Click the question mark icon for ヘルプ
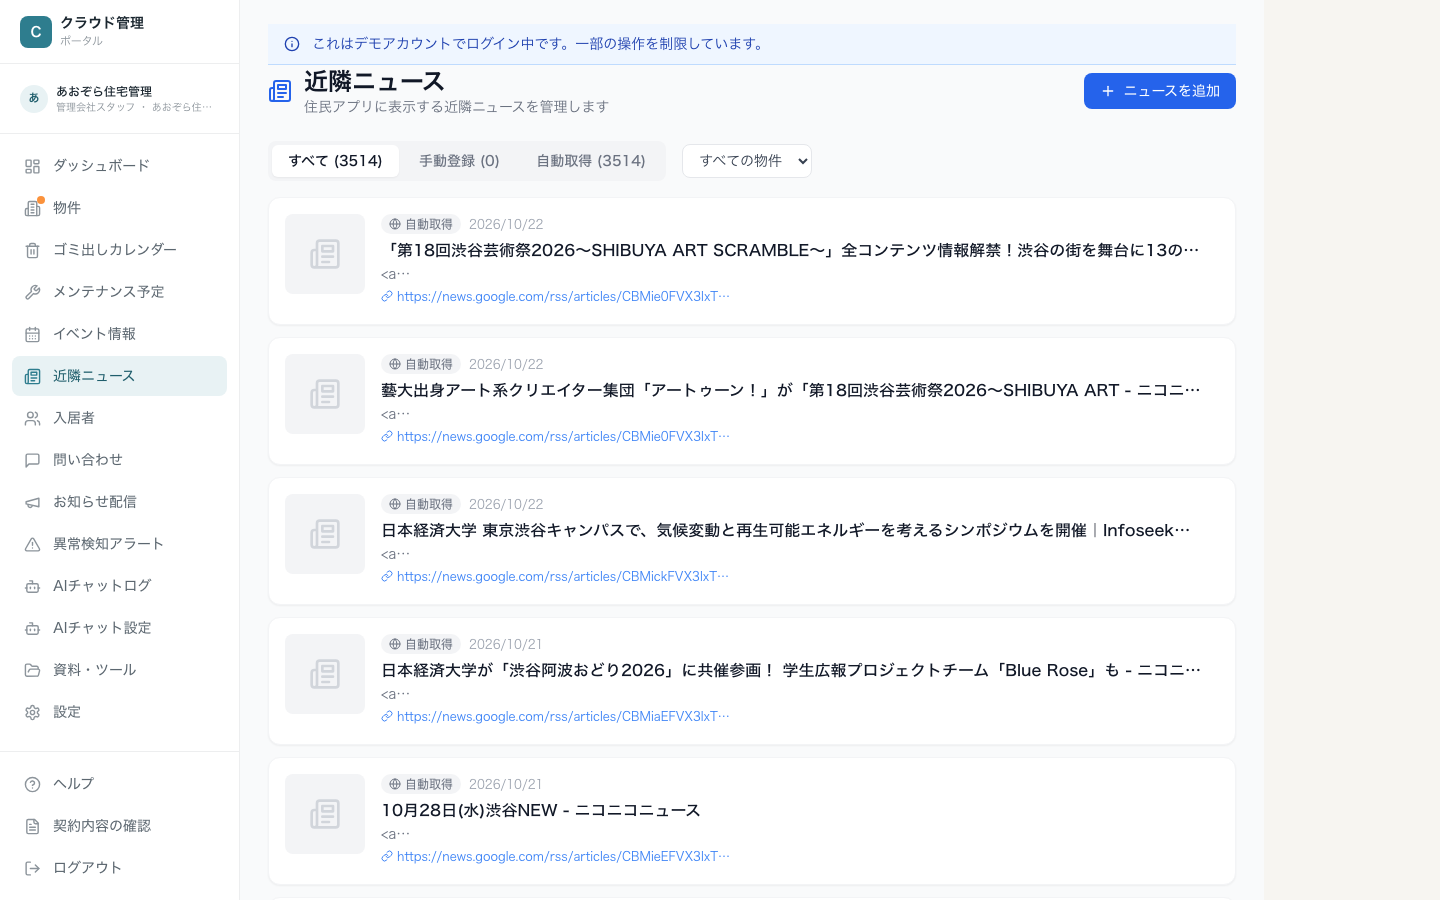This screenshot has width=1440, height=900. (x=32, y=784)
